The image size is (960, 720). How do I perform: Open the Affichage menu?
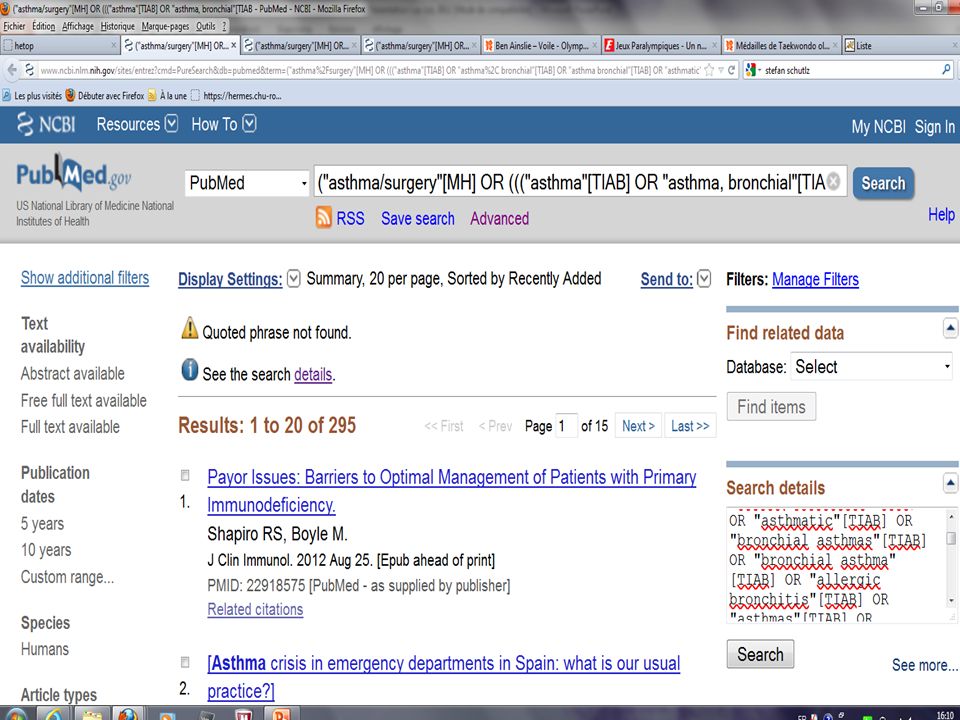pyautogui.click(x=78, y=26)
